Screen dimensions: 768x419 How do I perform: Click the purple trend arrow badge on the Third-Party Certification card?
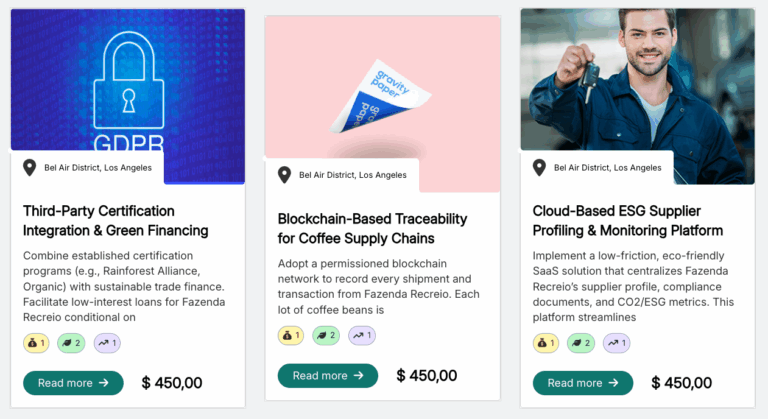(x=107, y=343)
